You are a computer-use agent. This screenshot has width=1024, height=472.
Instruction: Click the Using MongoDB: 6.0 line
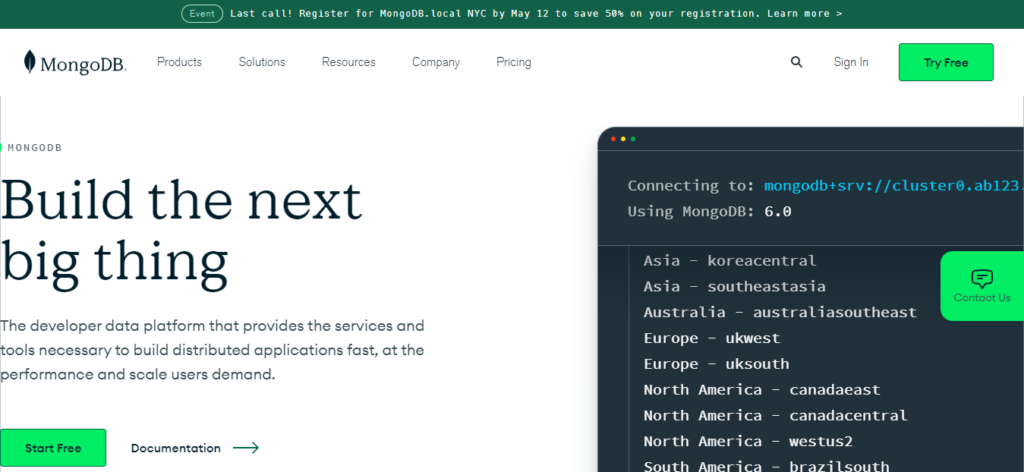(709, 212)
